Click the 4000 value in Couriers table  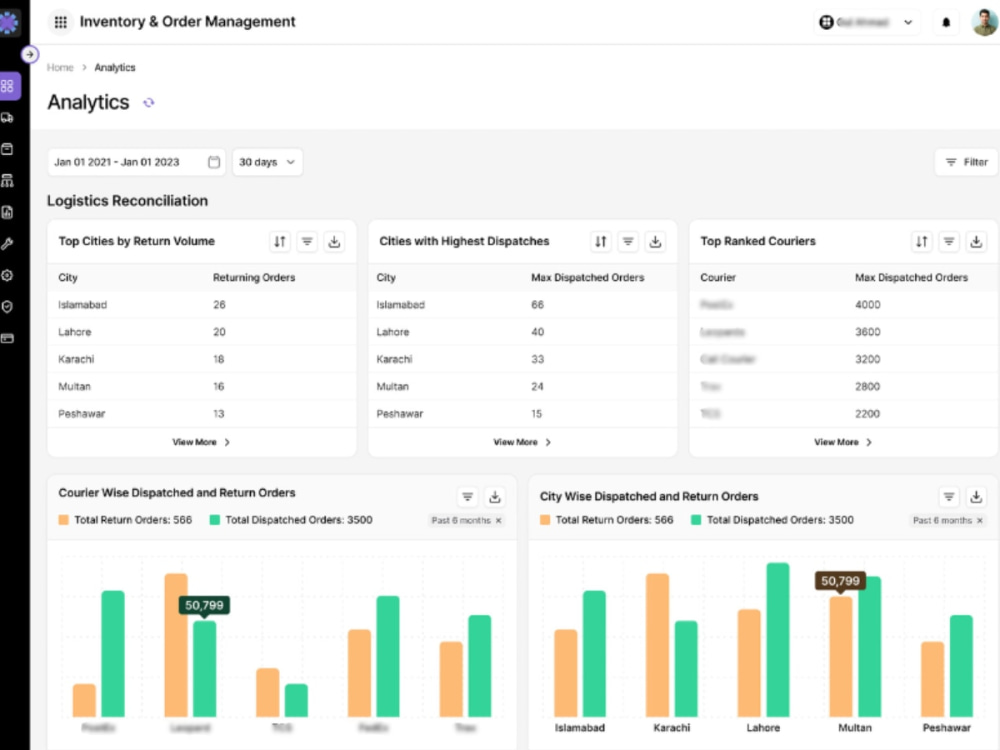tap(867, 305)
